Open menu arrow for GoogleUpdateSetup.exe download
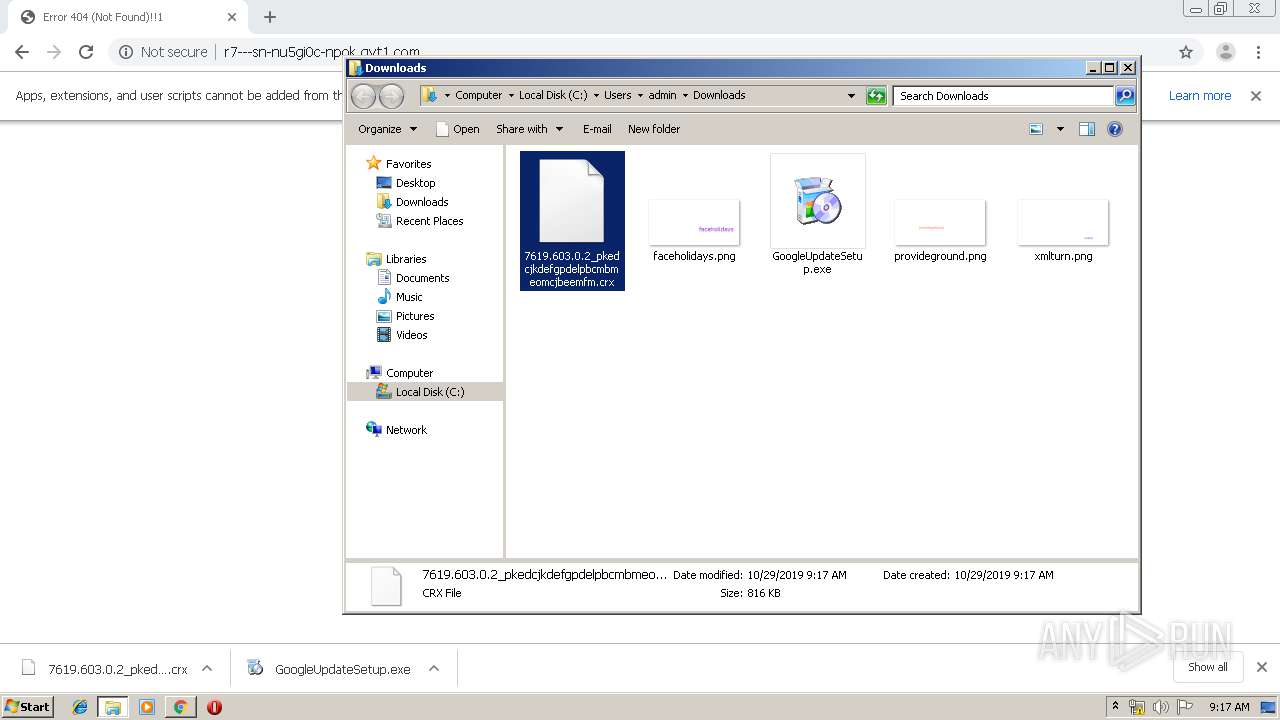Image resolution: width=1280 pixels, height=720 pixels. click(x=434, y=669)
